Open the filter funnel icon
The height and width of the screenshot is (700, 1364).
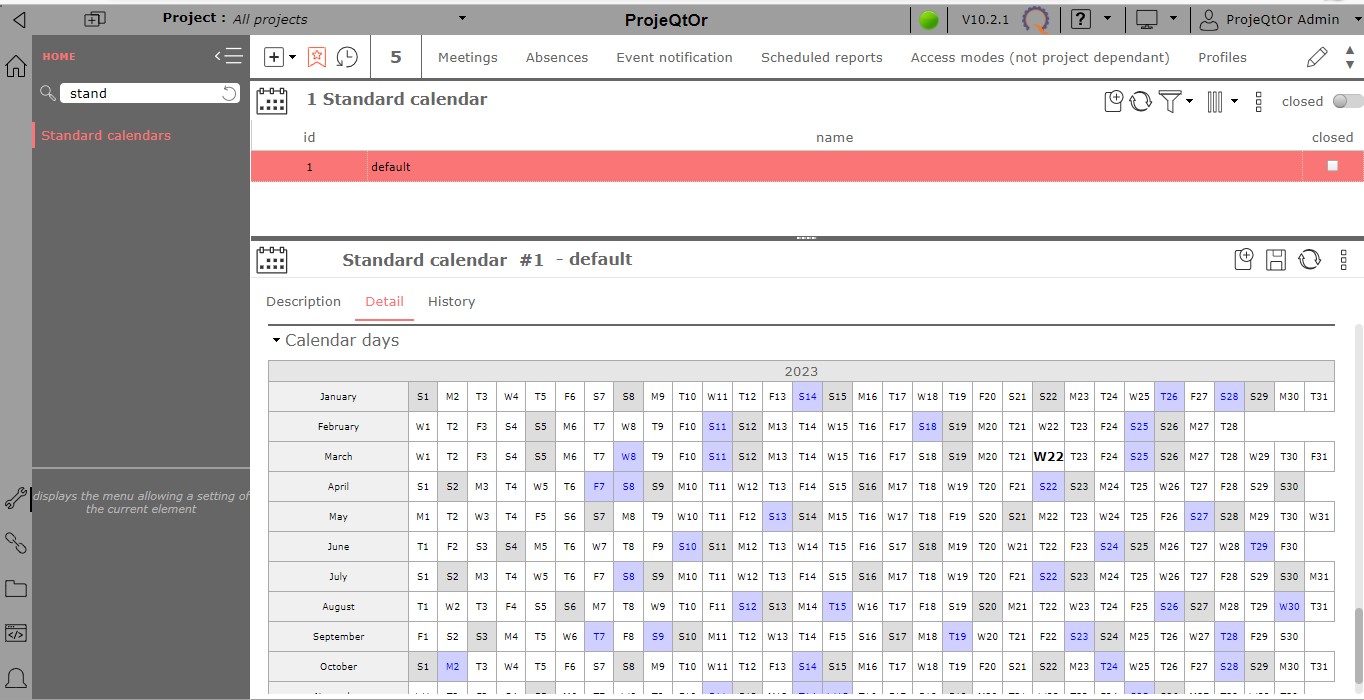pyautogui.click(x=1170, y=101)
